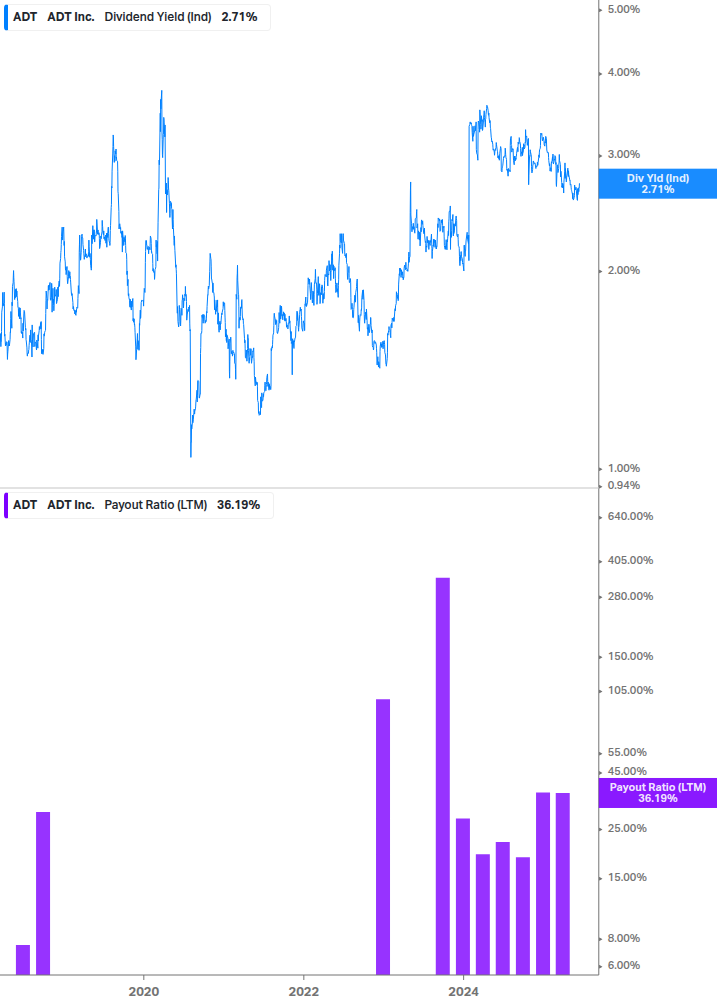Click the 6.00% label on the payout axis
The height and width of the screenshot is (1005, 717).
[623, 966]
